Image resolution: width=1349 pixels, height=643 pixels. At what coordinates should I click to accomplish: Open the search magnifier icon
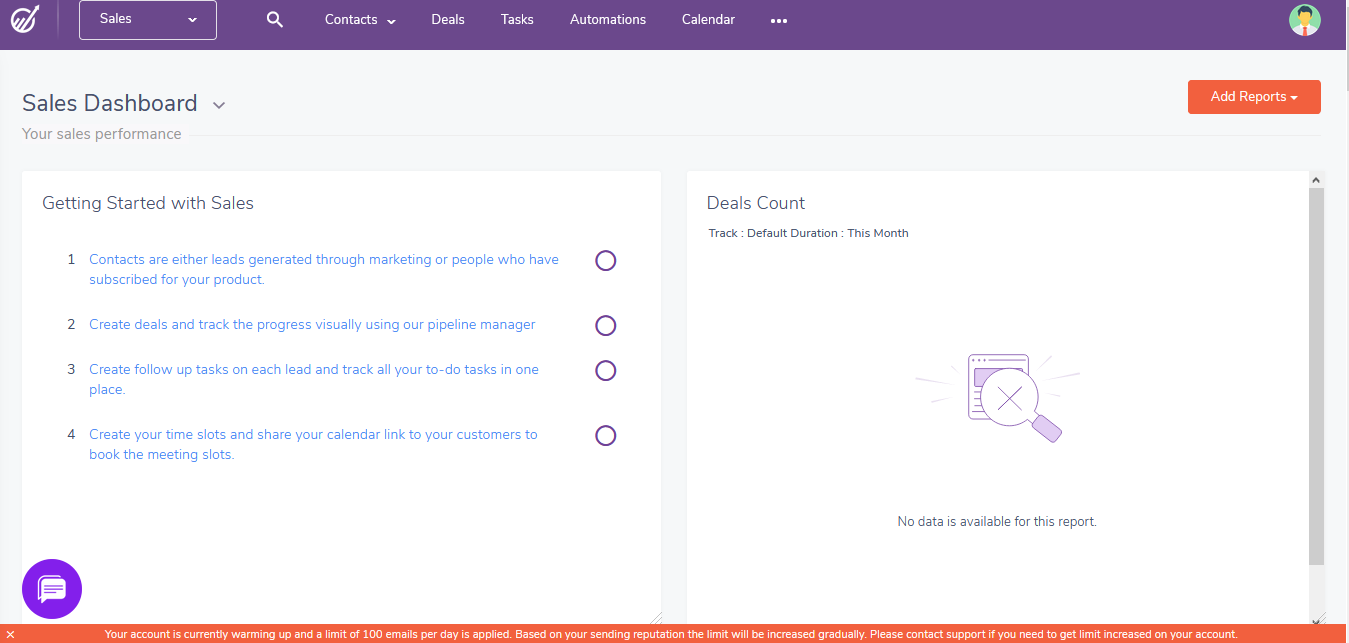pos(275,19)
